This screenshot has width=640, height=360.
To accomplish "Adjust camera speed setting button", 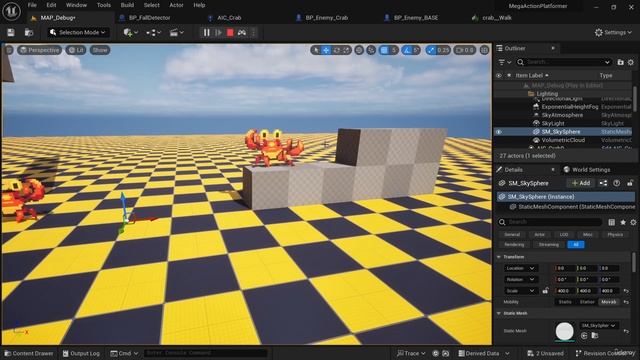I will (x=464, y=50).
